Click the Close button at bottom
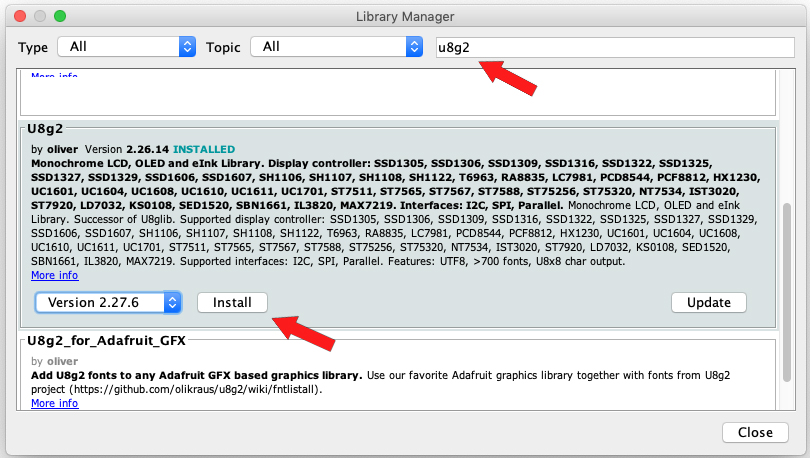 pyautogui.click(x=755, y=432)
